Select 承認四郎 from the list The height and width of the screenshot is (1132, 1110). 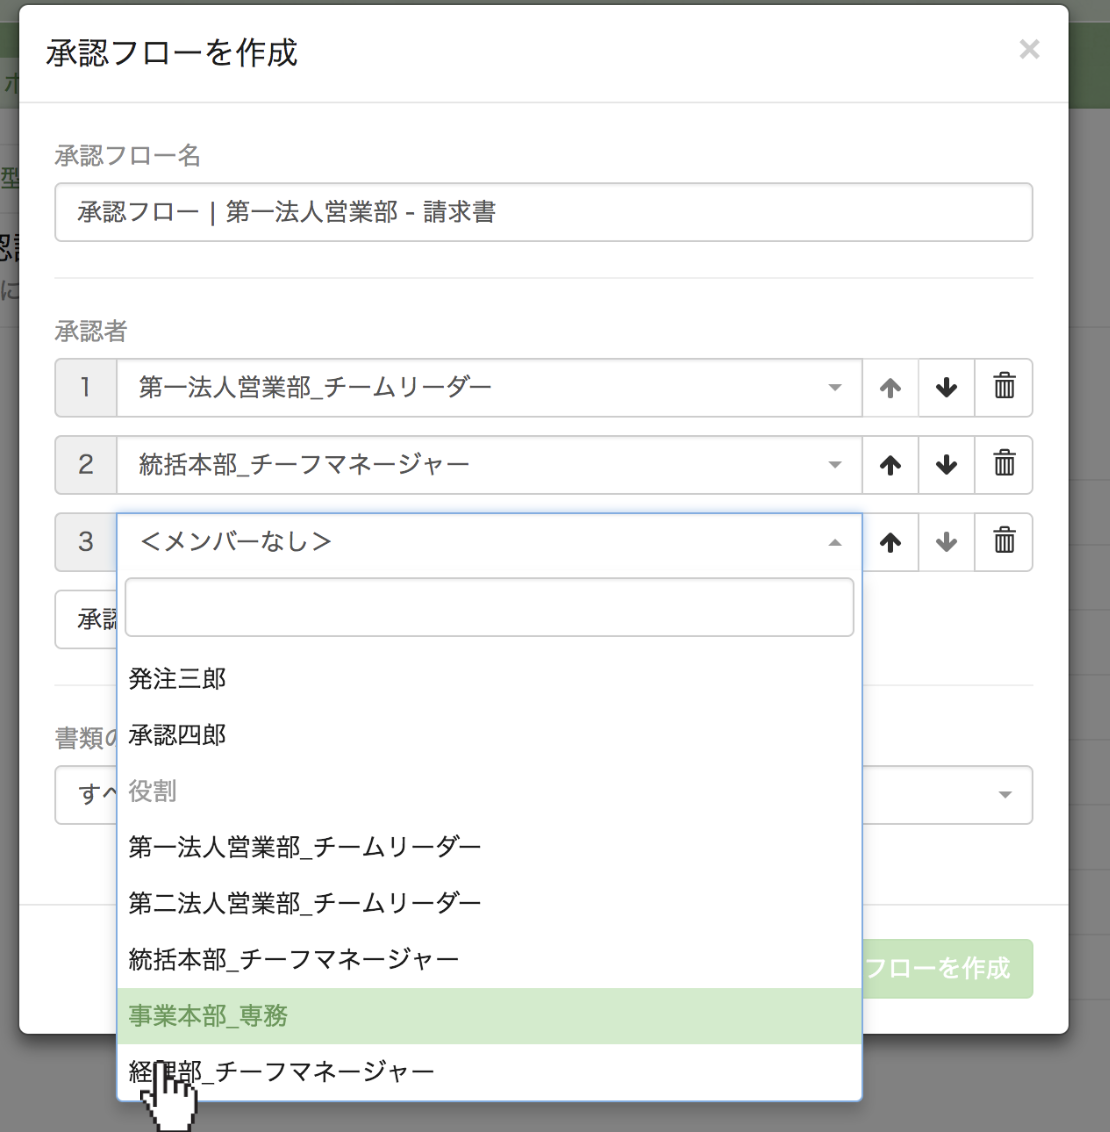[x=489, y=735]
